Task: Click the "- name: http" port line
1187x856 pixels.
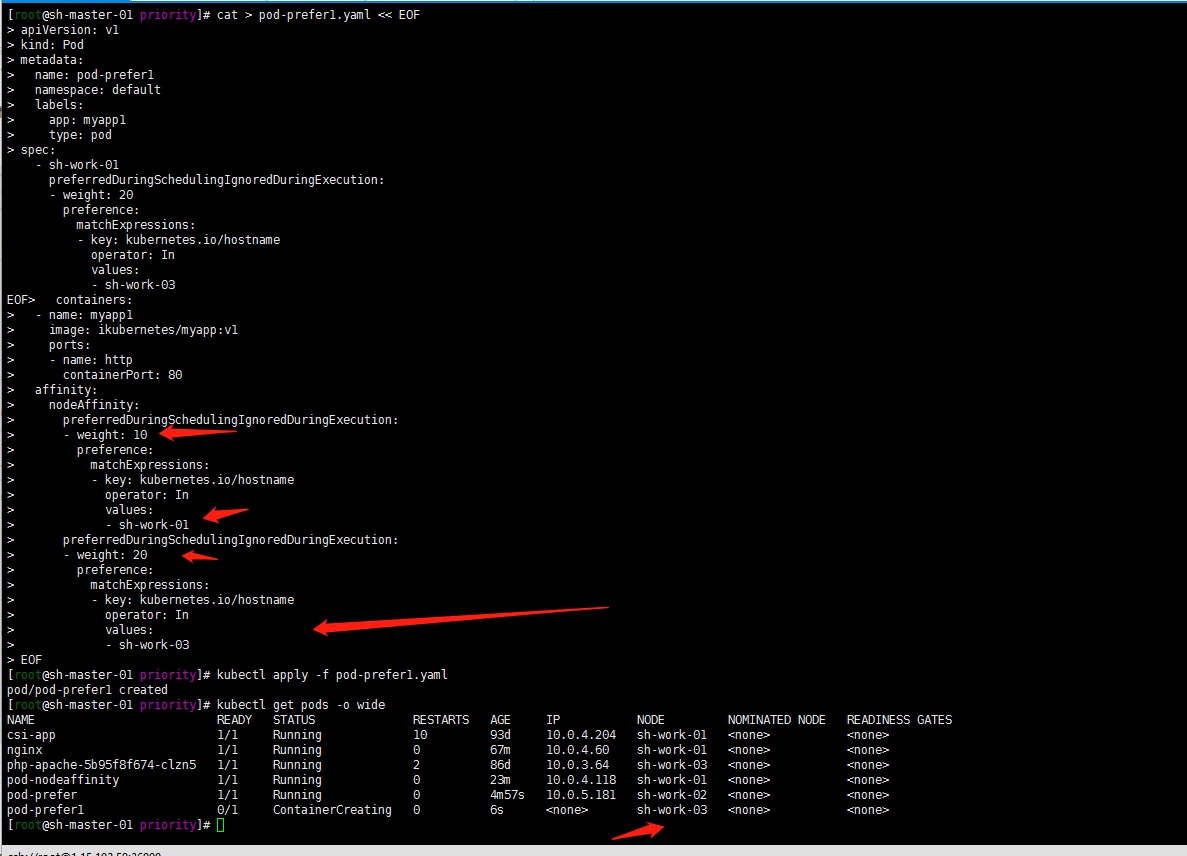Action: [x=91, y=360]
